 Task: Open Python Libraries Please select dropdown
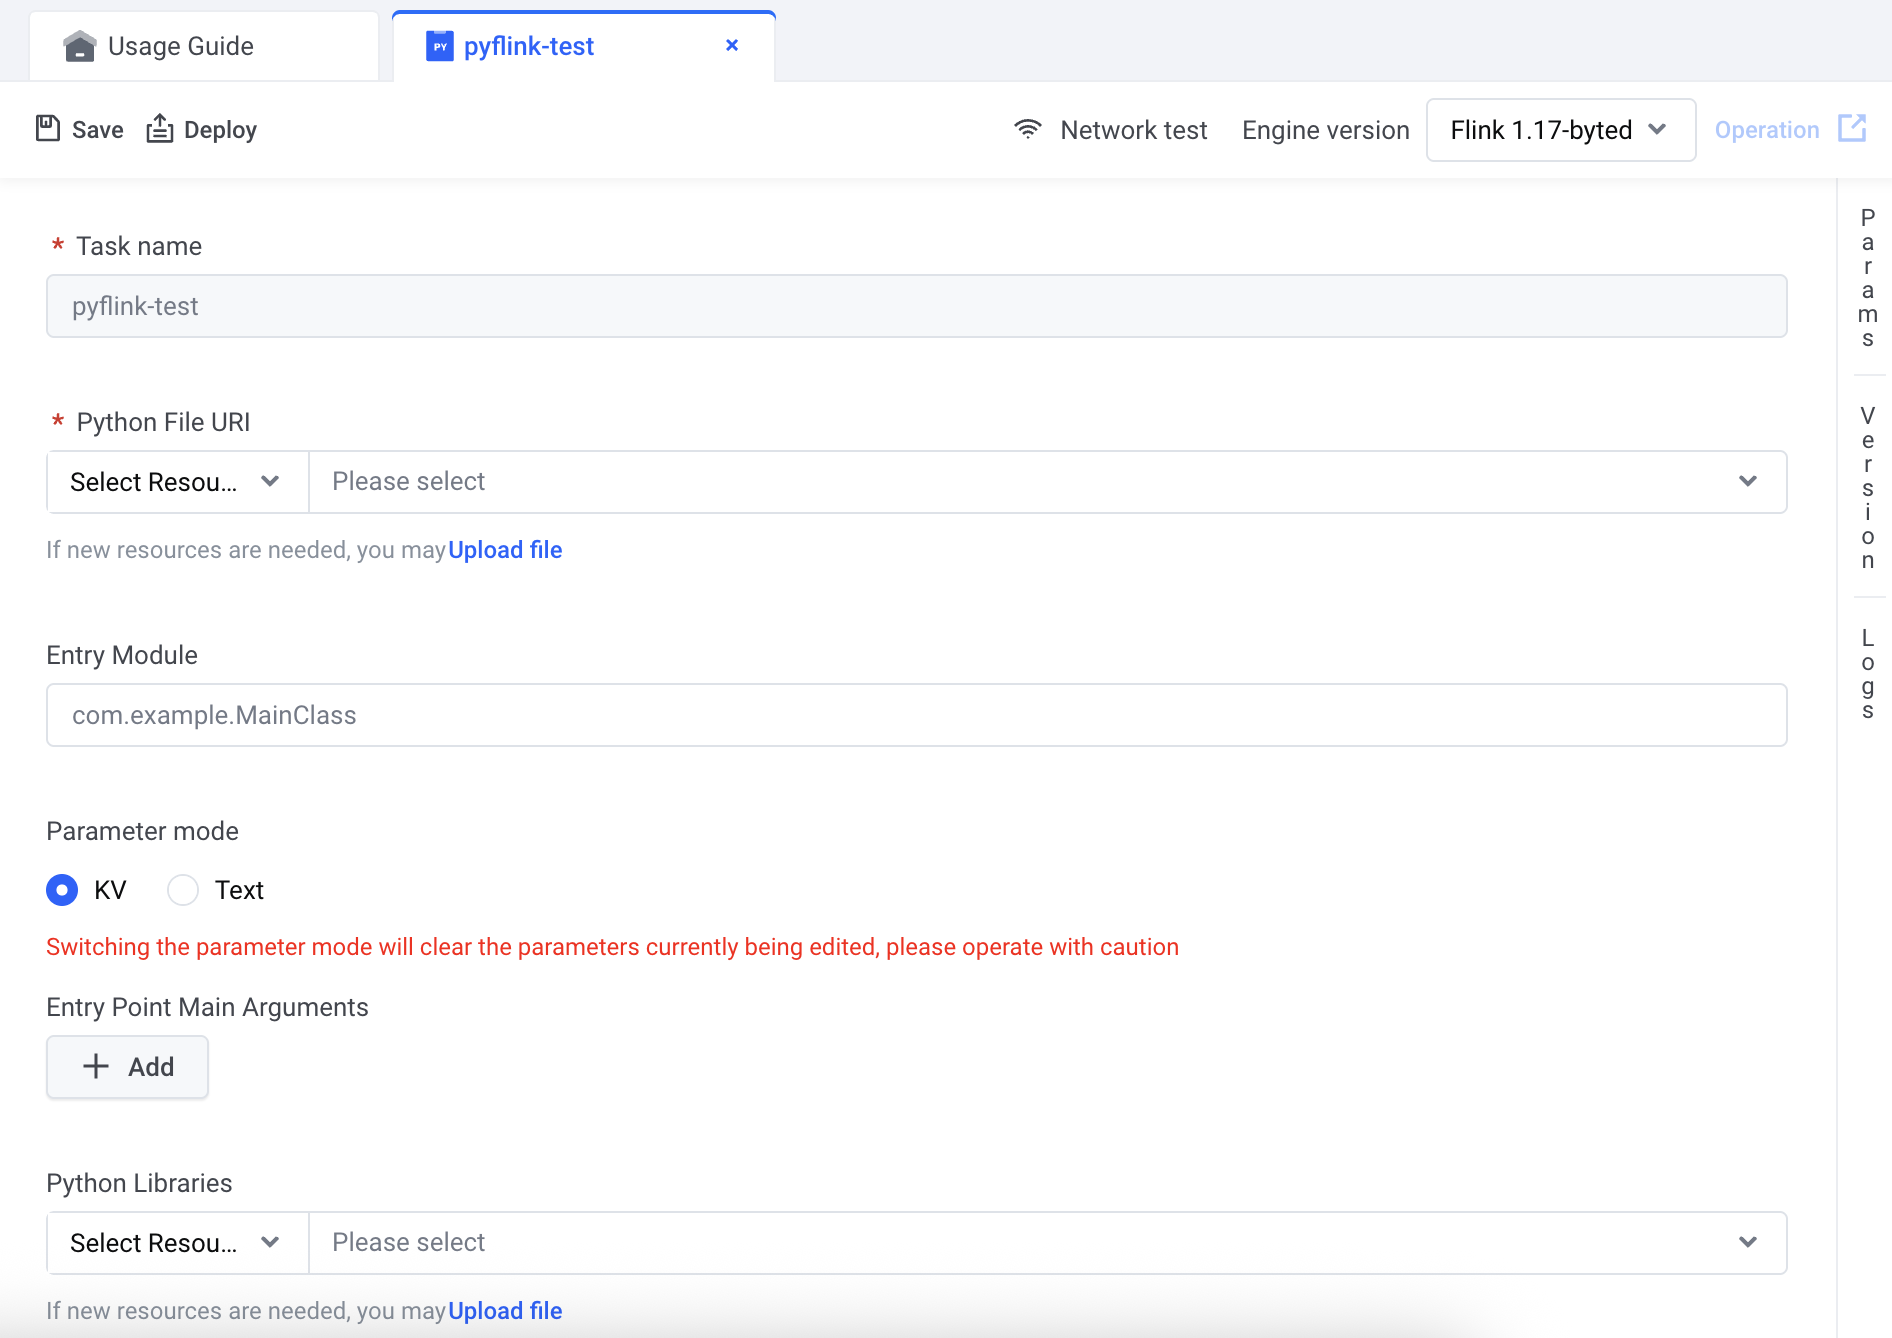[1047, 1243]
